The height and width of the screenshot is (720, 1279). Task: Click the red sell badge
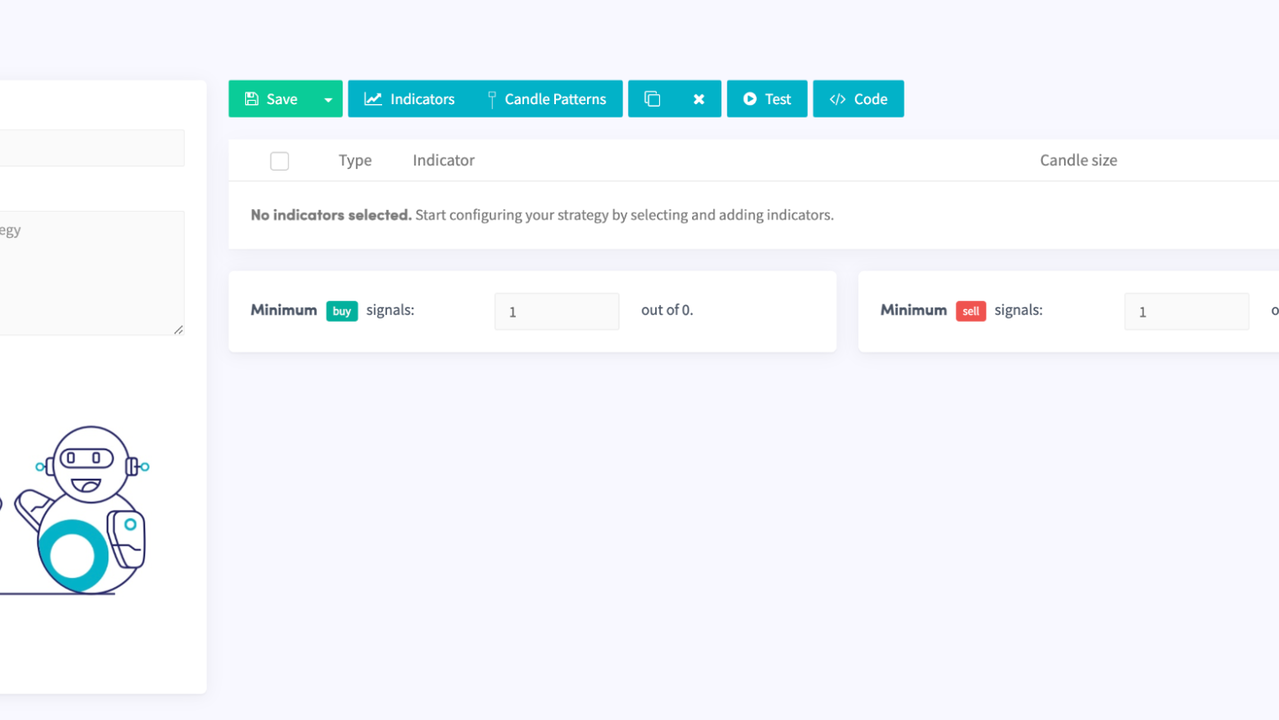pos(970,311)
